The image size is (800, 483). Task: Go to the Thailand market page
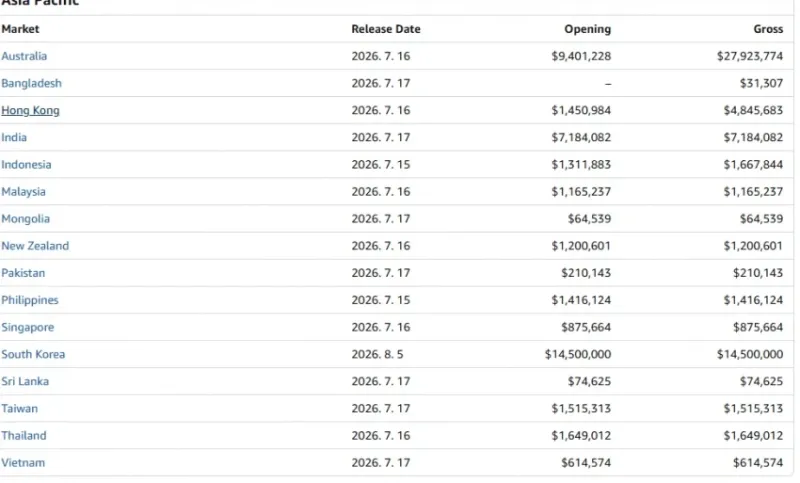[x=23, y=435]
